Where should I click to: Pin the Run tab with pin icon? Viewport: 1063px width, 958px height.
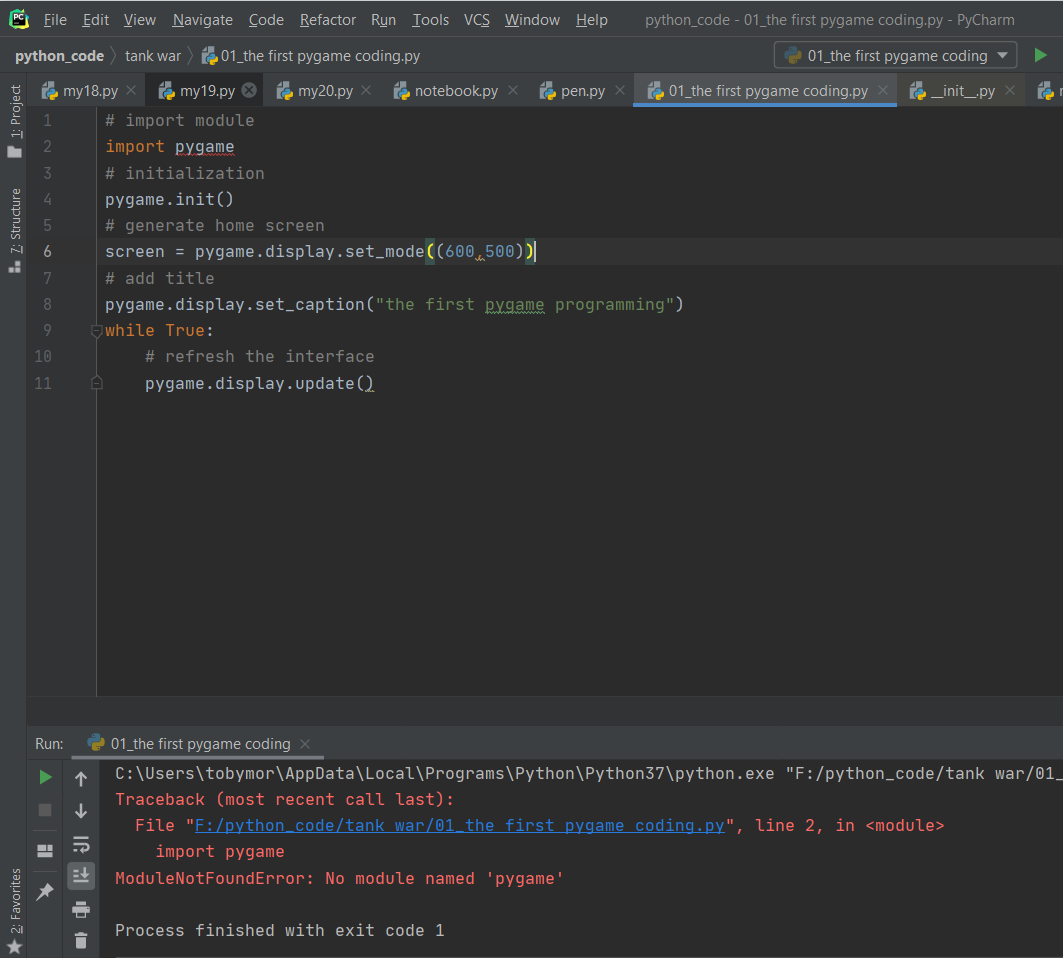45,891
